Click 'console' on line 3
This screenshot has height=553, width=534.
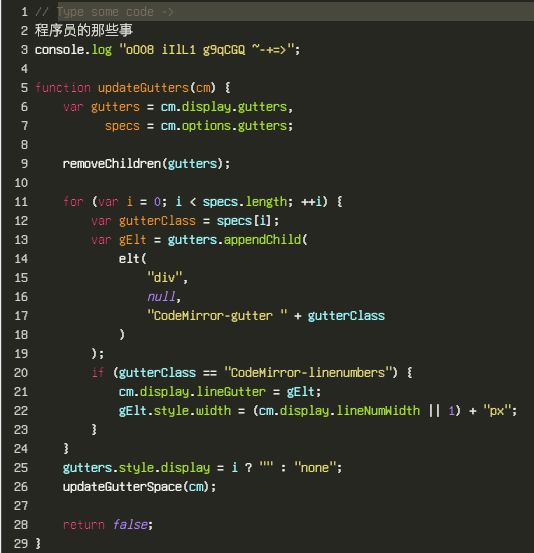[60, 50]
